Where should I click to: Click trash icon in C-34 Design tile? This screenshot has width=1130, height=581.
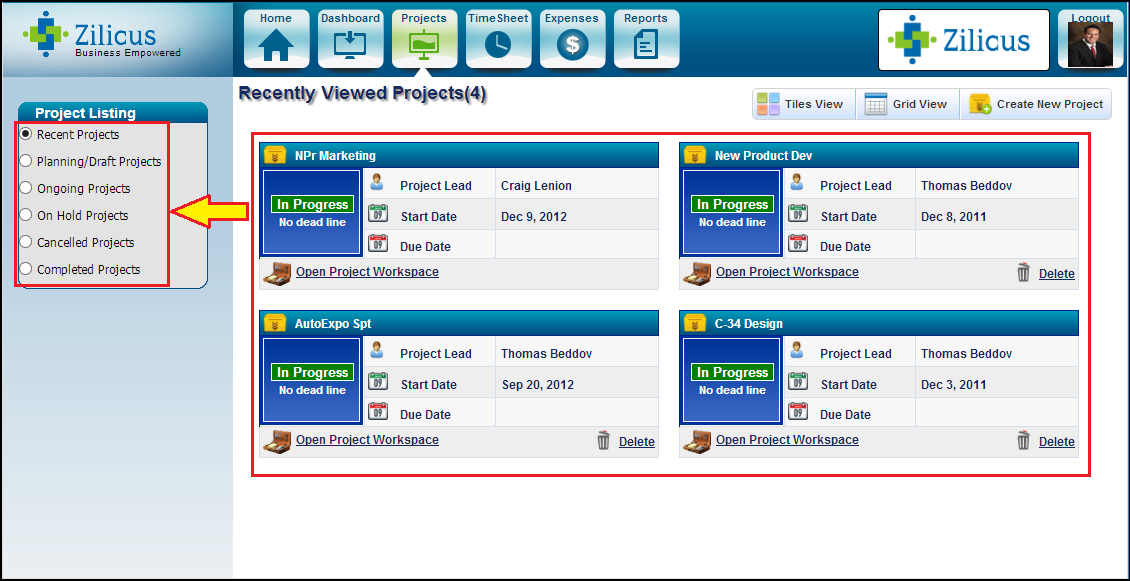tap(1023, 441)
